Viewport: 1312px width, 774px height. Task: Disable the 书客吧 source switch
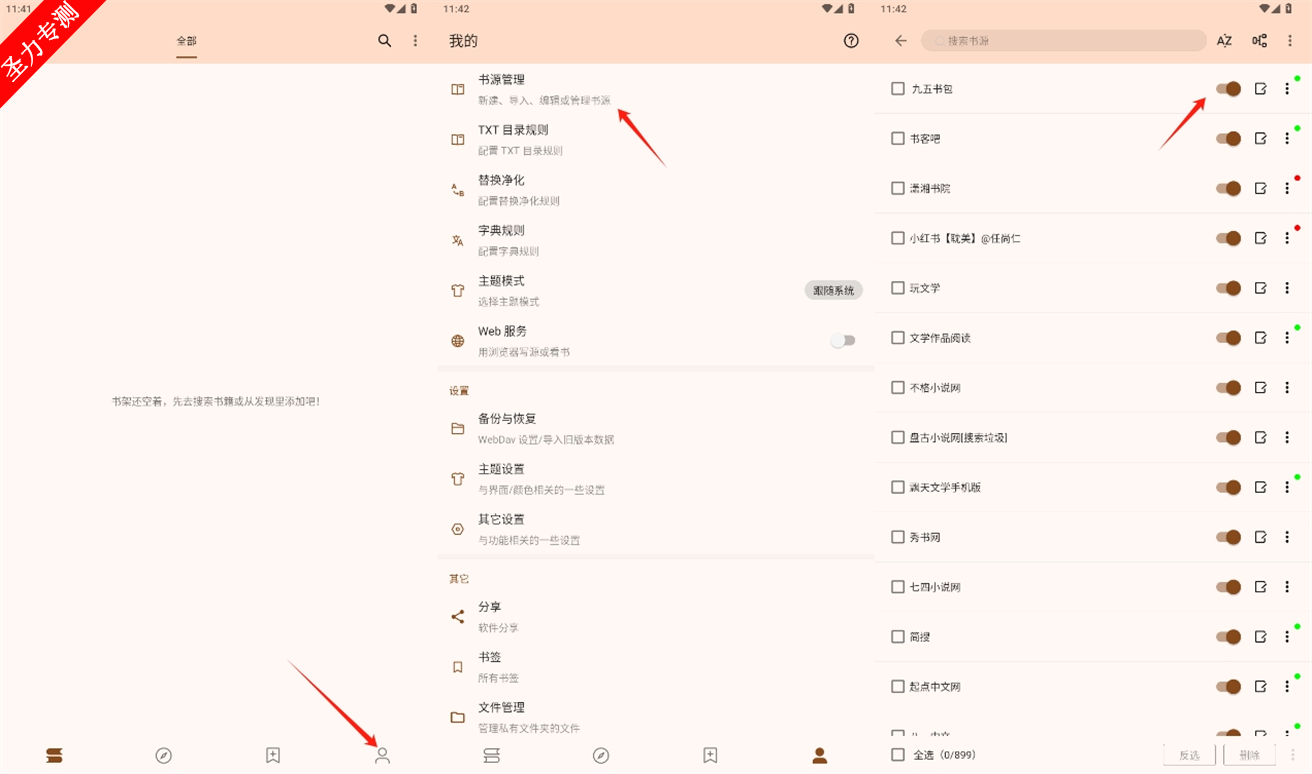[x=1228, y=139]
